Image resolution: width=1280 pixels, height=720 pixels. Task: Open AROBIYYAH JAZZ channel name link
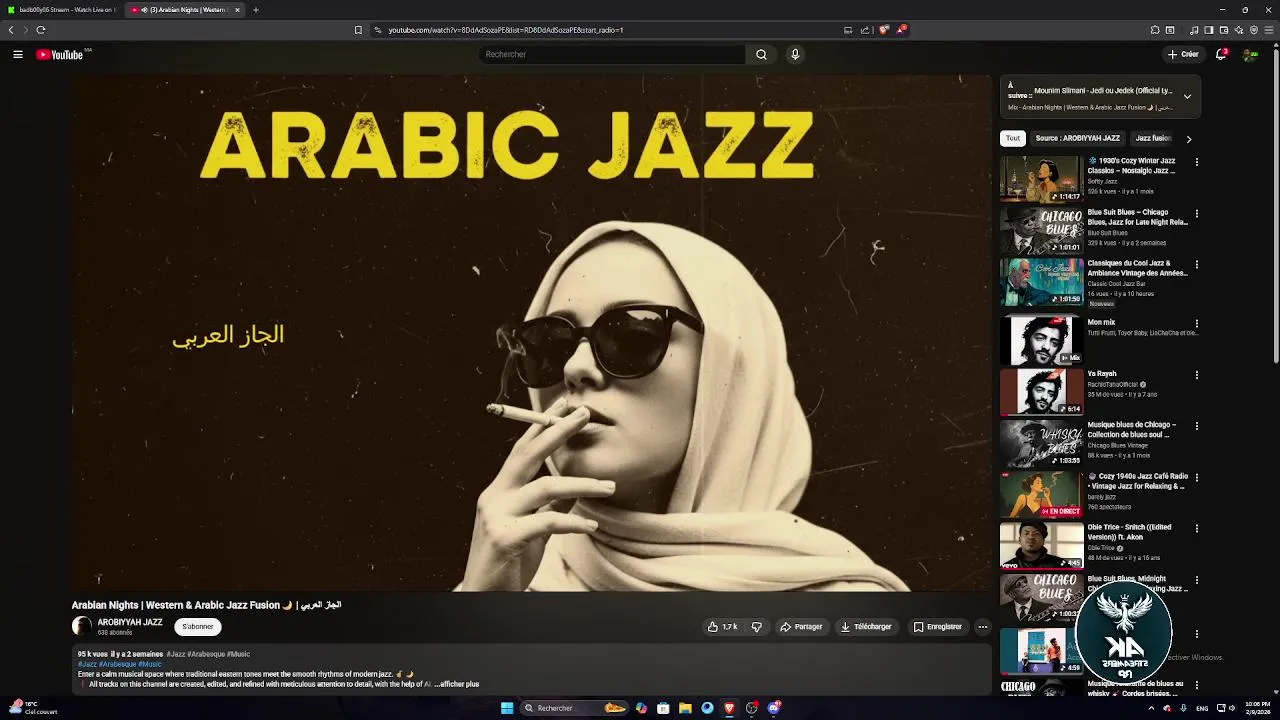click(x=130, y=622)
